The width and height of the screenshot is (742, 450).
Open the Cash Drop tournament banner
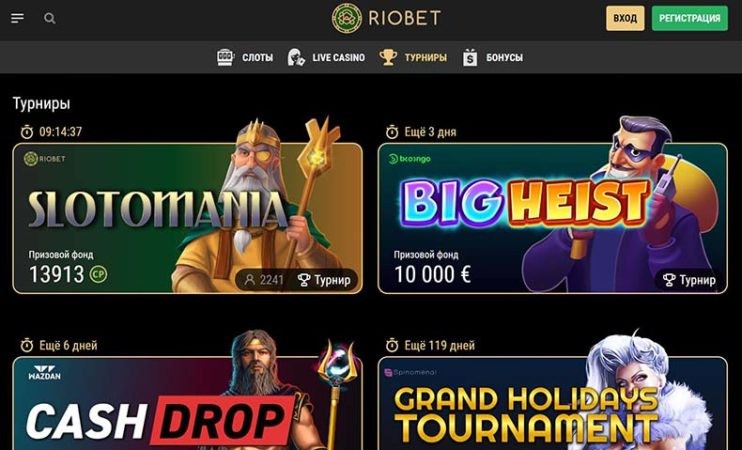[x=187, y=403]
